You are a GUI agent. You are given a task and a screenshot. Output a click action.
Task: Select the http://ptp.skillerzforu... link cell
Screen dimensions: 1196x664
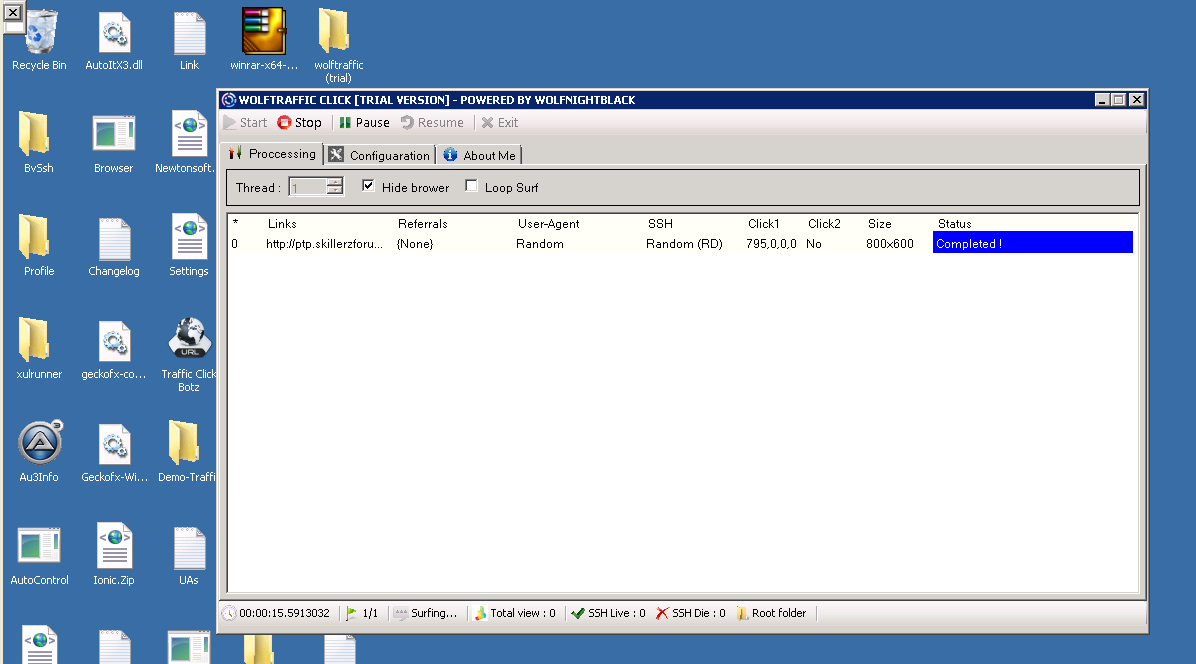324,244
